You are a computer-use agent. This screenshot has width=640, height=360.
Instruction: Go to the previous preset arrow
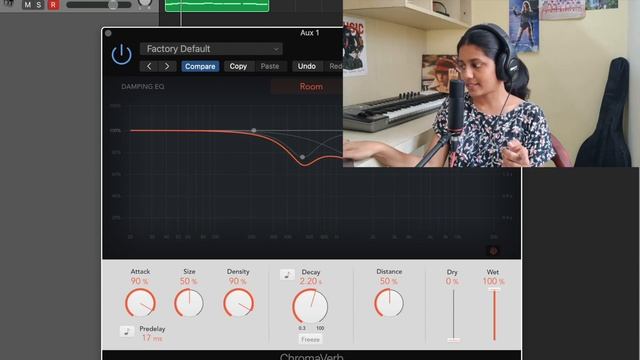pos(149,66)
